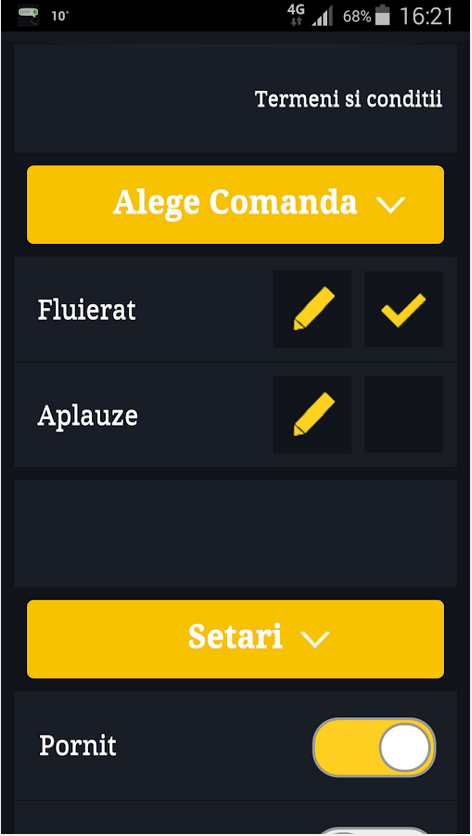The width and height of the screenshot is (472, 836).
Task: Check the empty box next to Aplauze
Action: point(403,414)
